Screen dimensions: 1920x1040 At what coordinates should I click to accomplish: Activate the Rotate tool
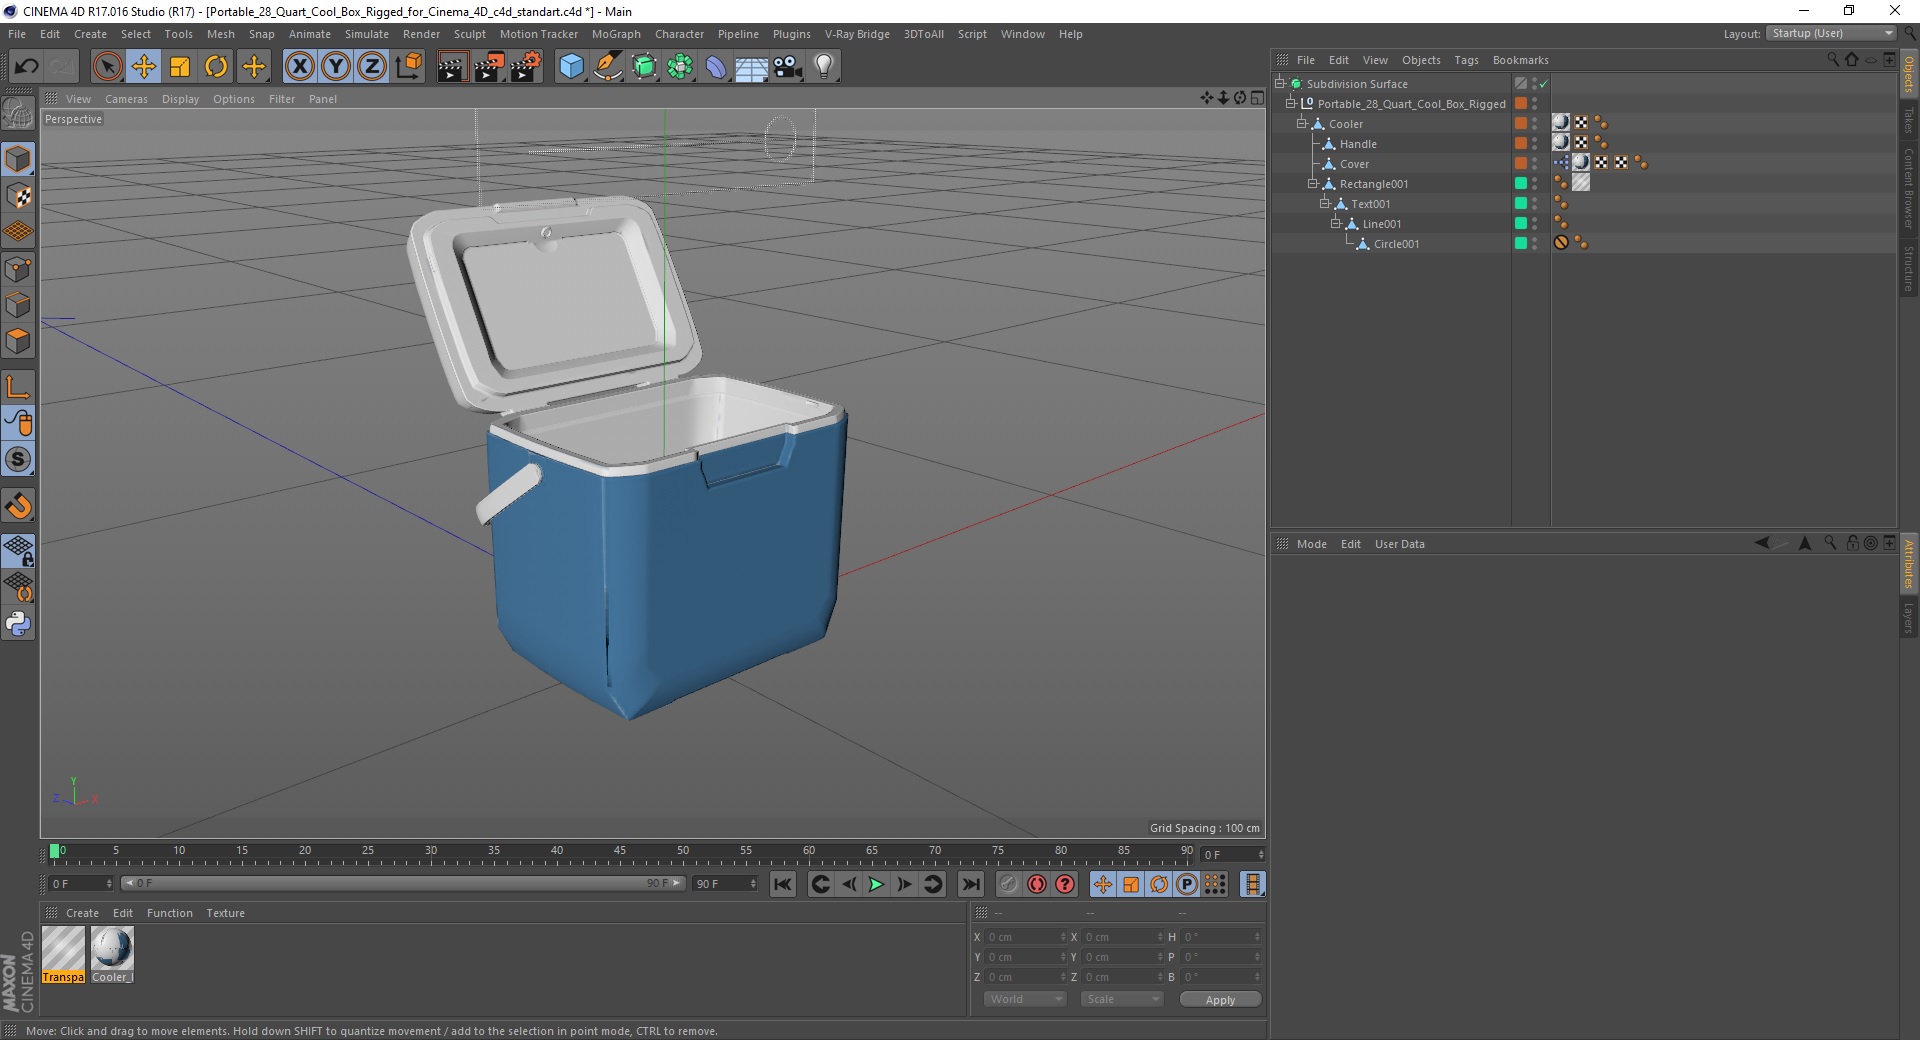(216, 67)
